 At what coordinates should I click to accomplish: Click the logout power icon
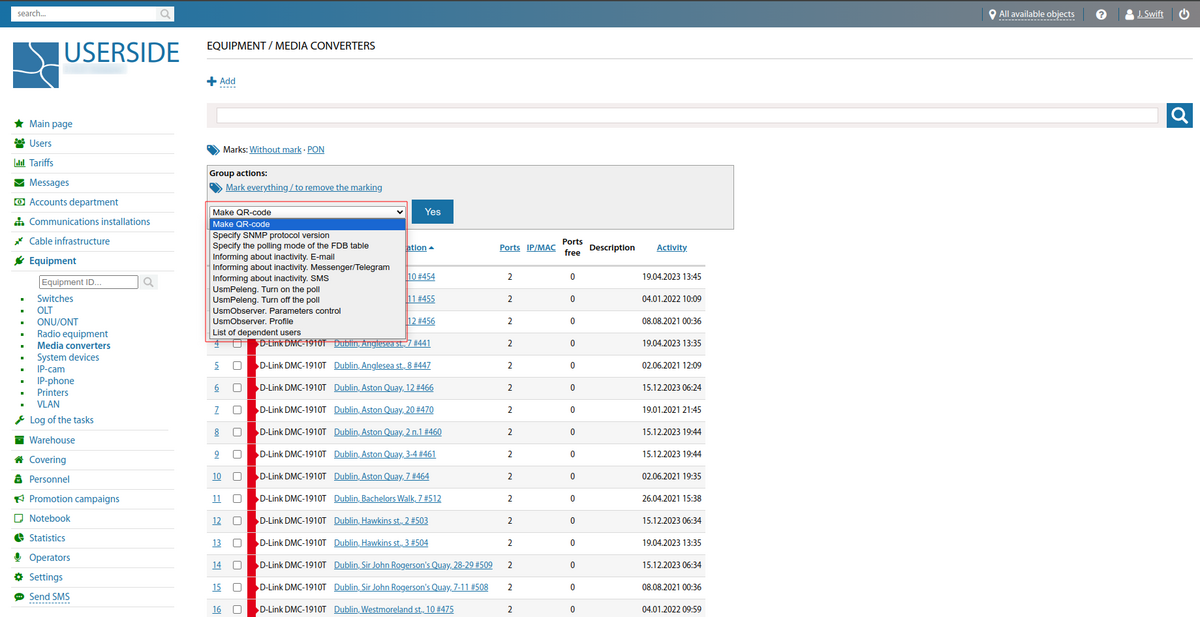coord(1182,14)
